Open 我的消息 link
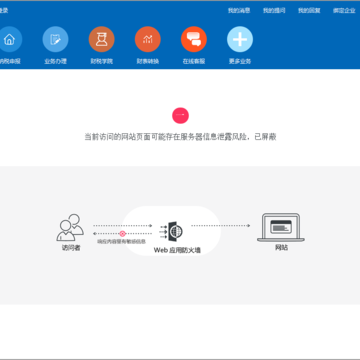This screenshot has height=360, width=360. pos(239,11)
